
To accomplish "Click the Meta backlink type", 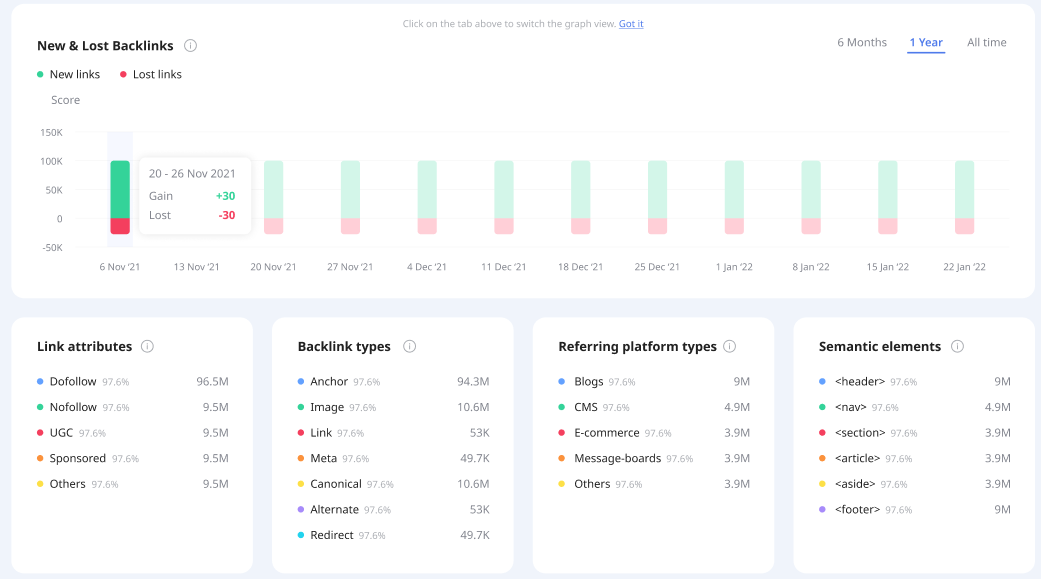I will click(x=394, y=458).
